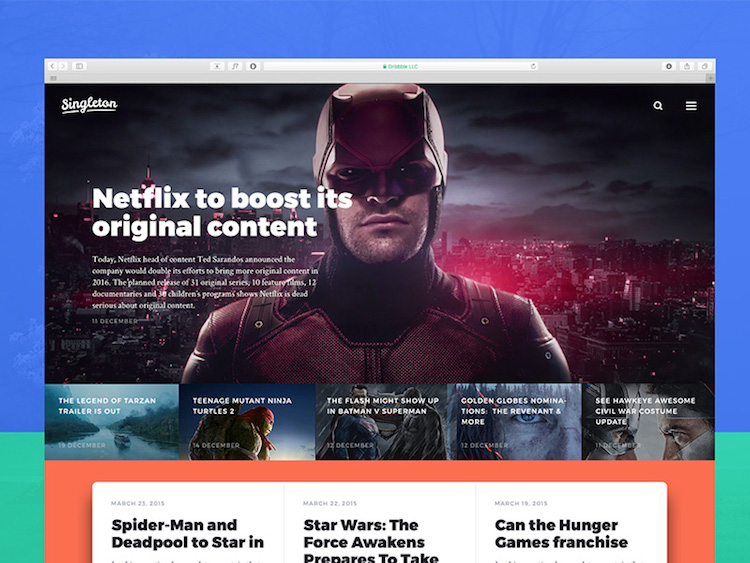
Task: Open the hamburger menu icon
Action: pos(691,106)
